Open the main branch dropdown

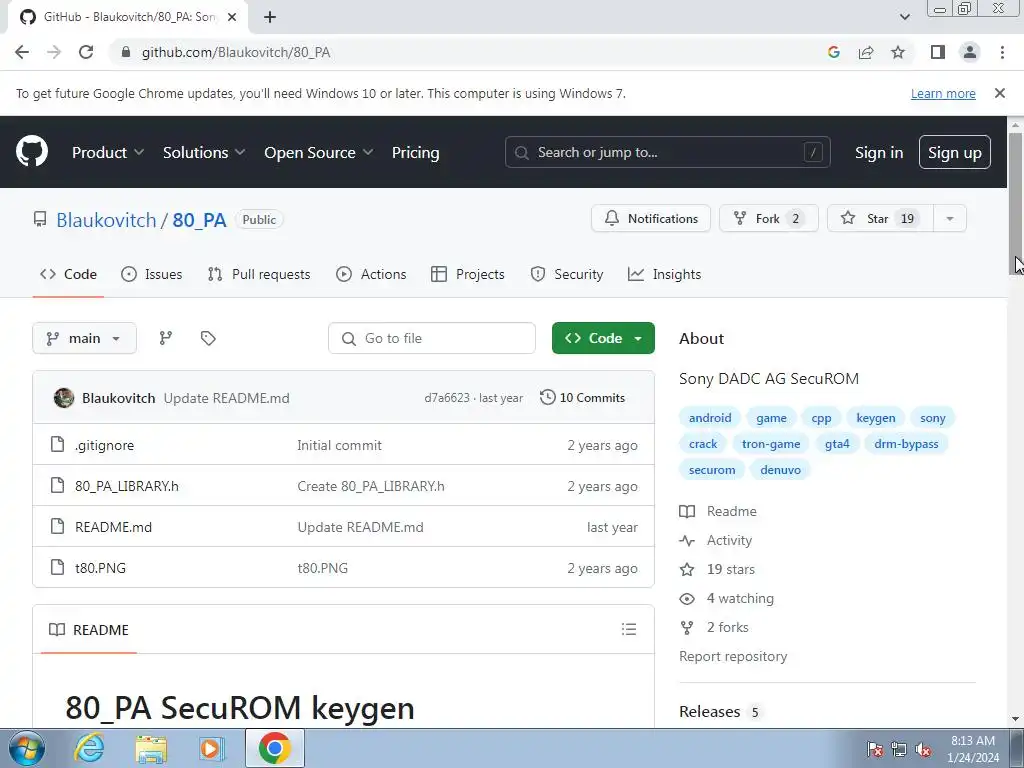point(84,338)
